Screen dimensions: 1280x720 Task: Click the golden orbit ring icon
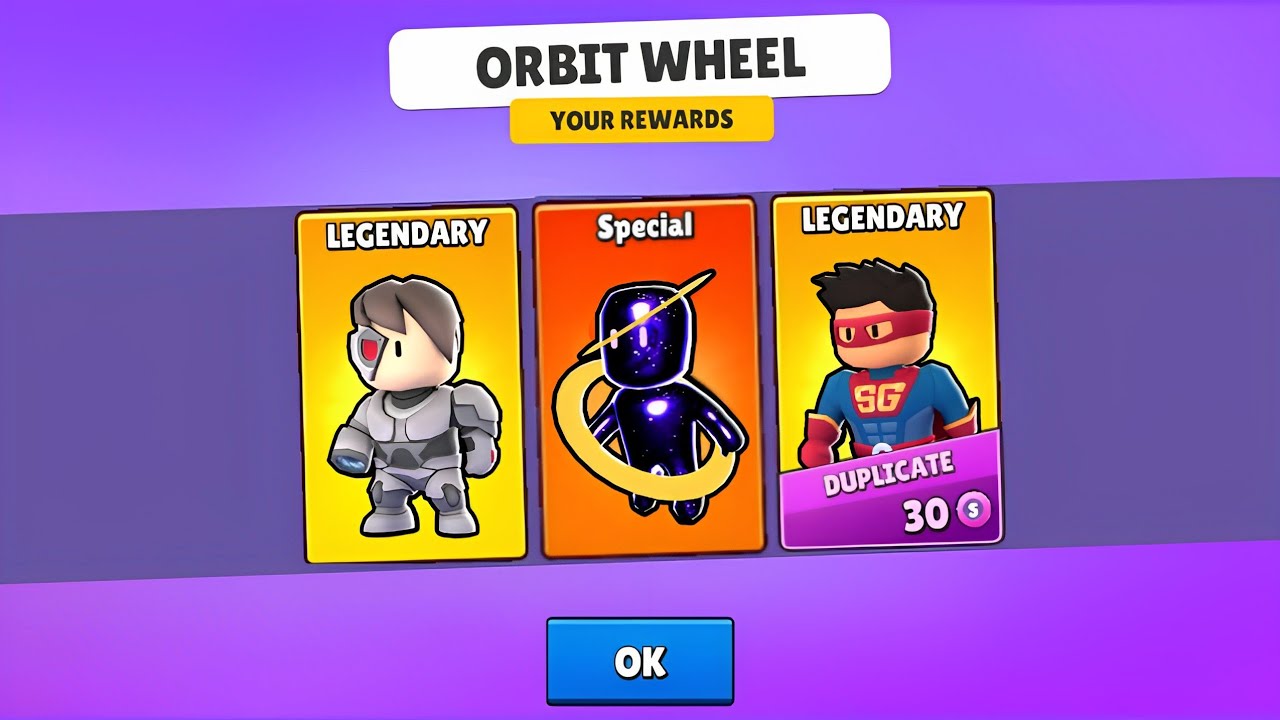pos(632,400)
